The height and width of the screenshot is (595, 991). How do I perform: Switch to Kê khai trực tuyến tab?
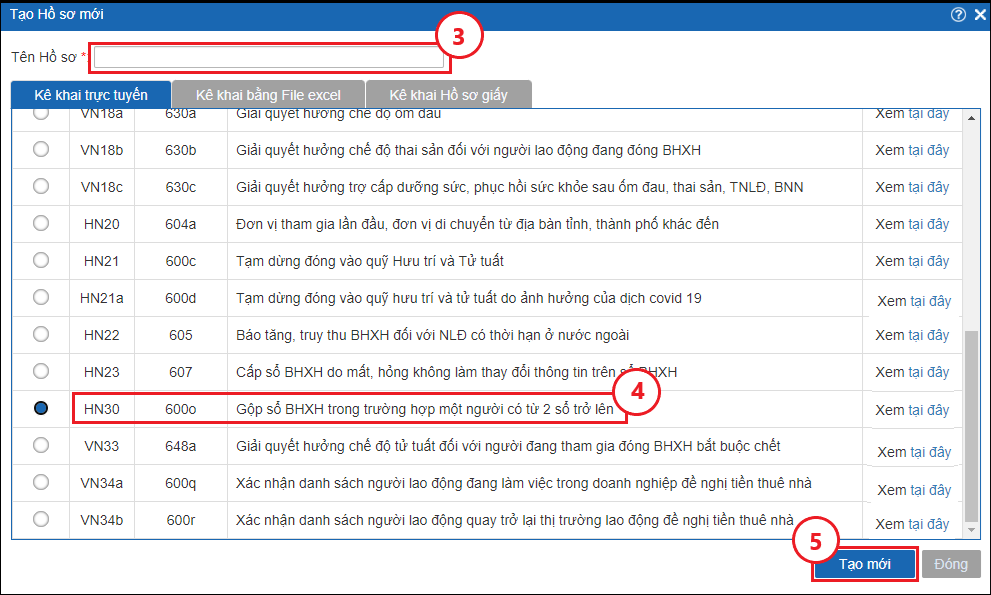point(91,95)
